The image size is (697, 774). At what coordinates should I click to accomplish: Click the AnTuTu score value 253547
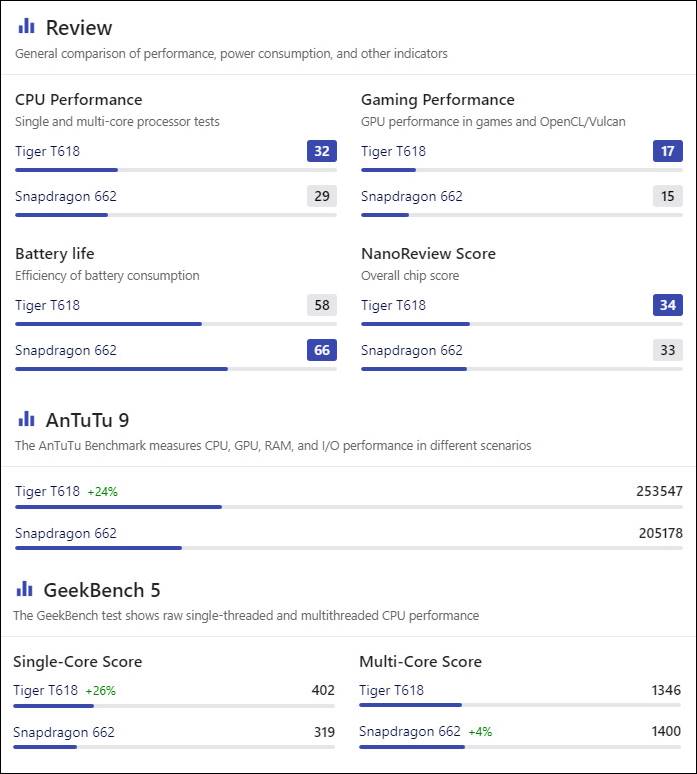pos(659,491)
